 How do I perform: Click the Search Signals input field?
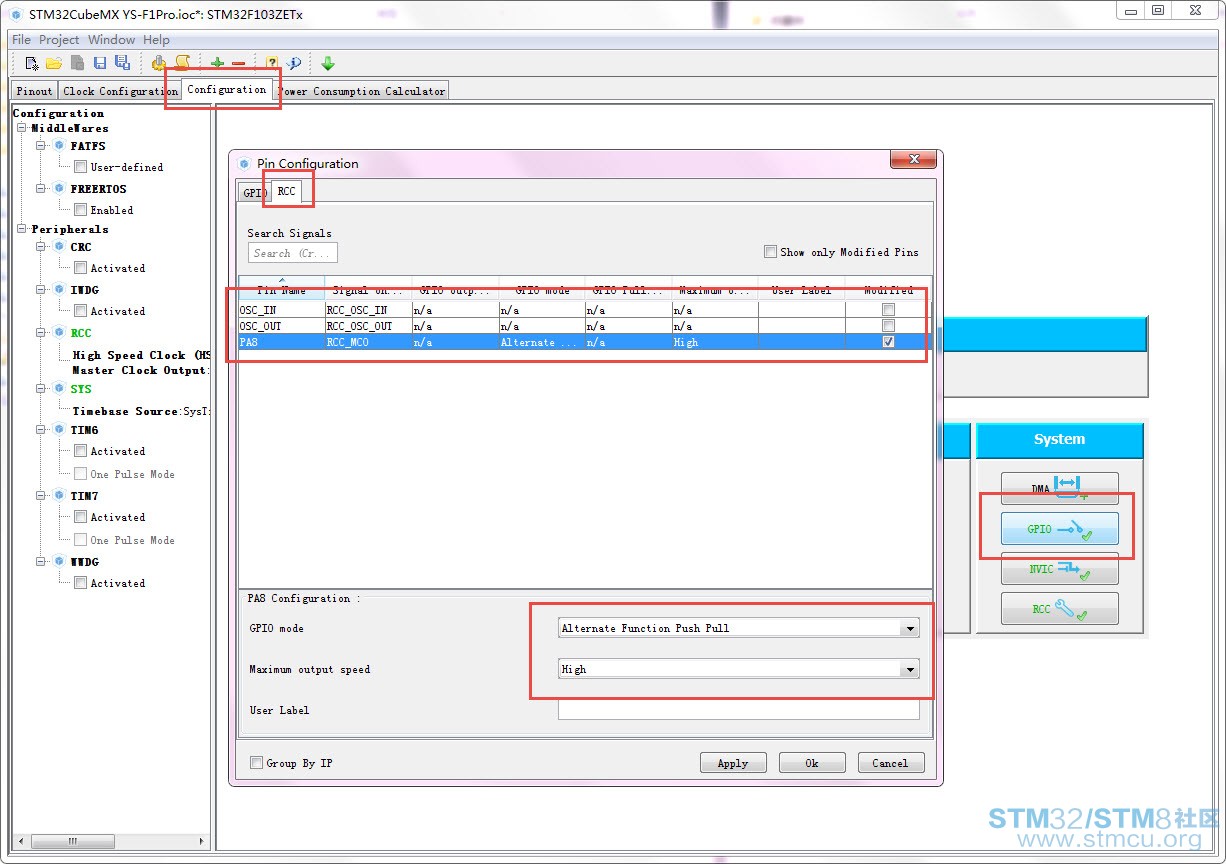pyautogui.click(x=293, y=253)
